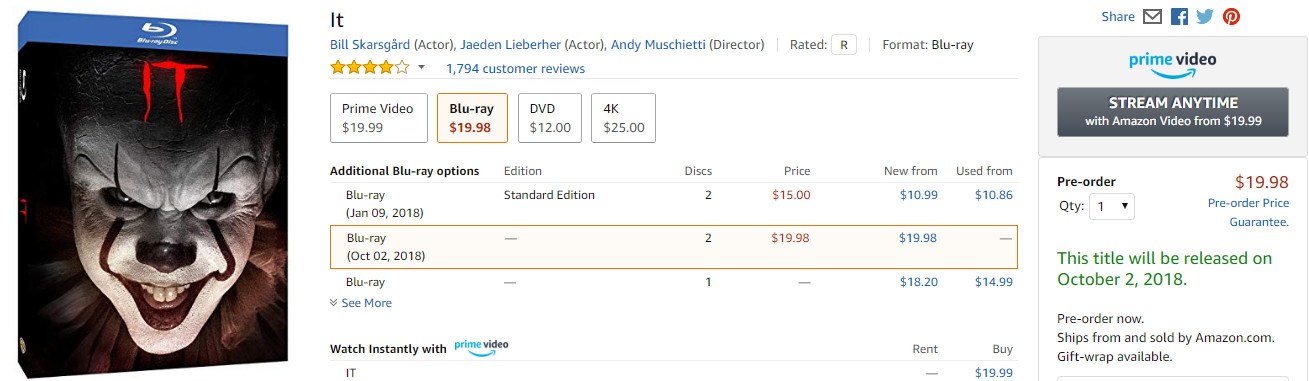Choose the 4K format for $25.00
1309x381 pixels.
tap(623, 118)
